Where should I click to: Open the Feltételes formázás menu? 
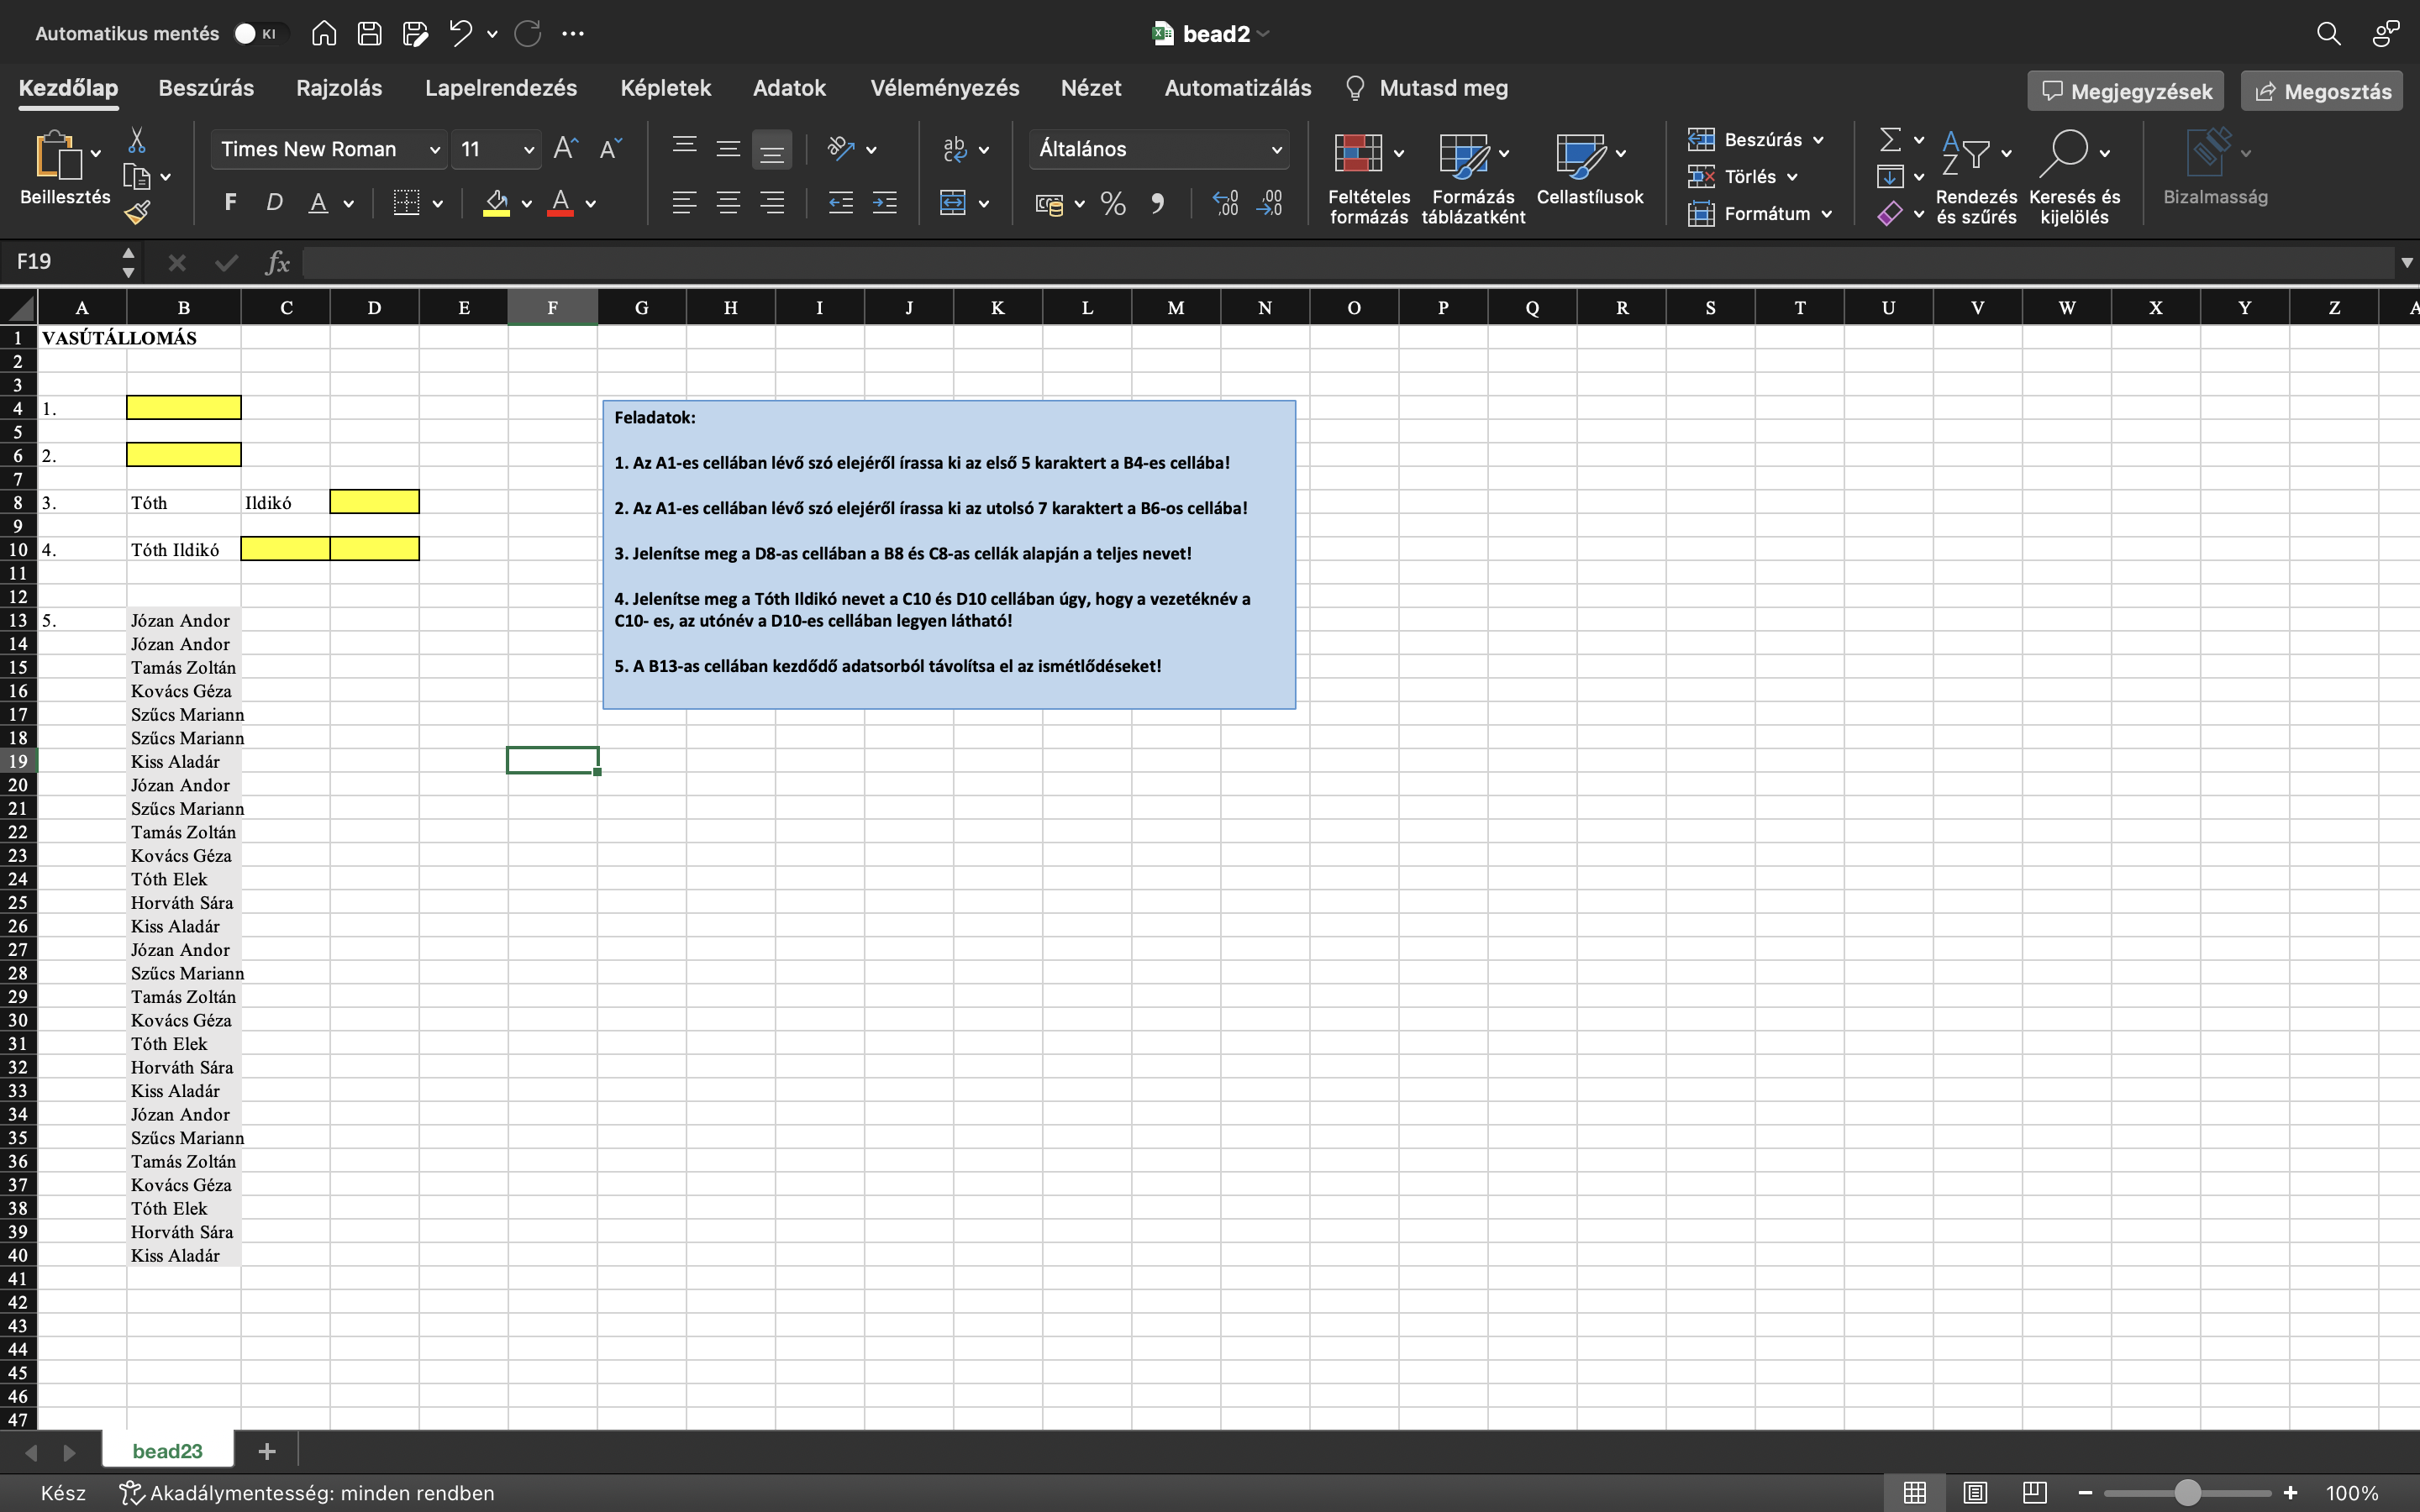pyautogui.click(x=1369, y=178)
